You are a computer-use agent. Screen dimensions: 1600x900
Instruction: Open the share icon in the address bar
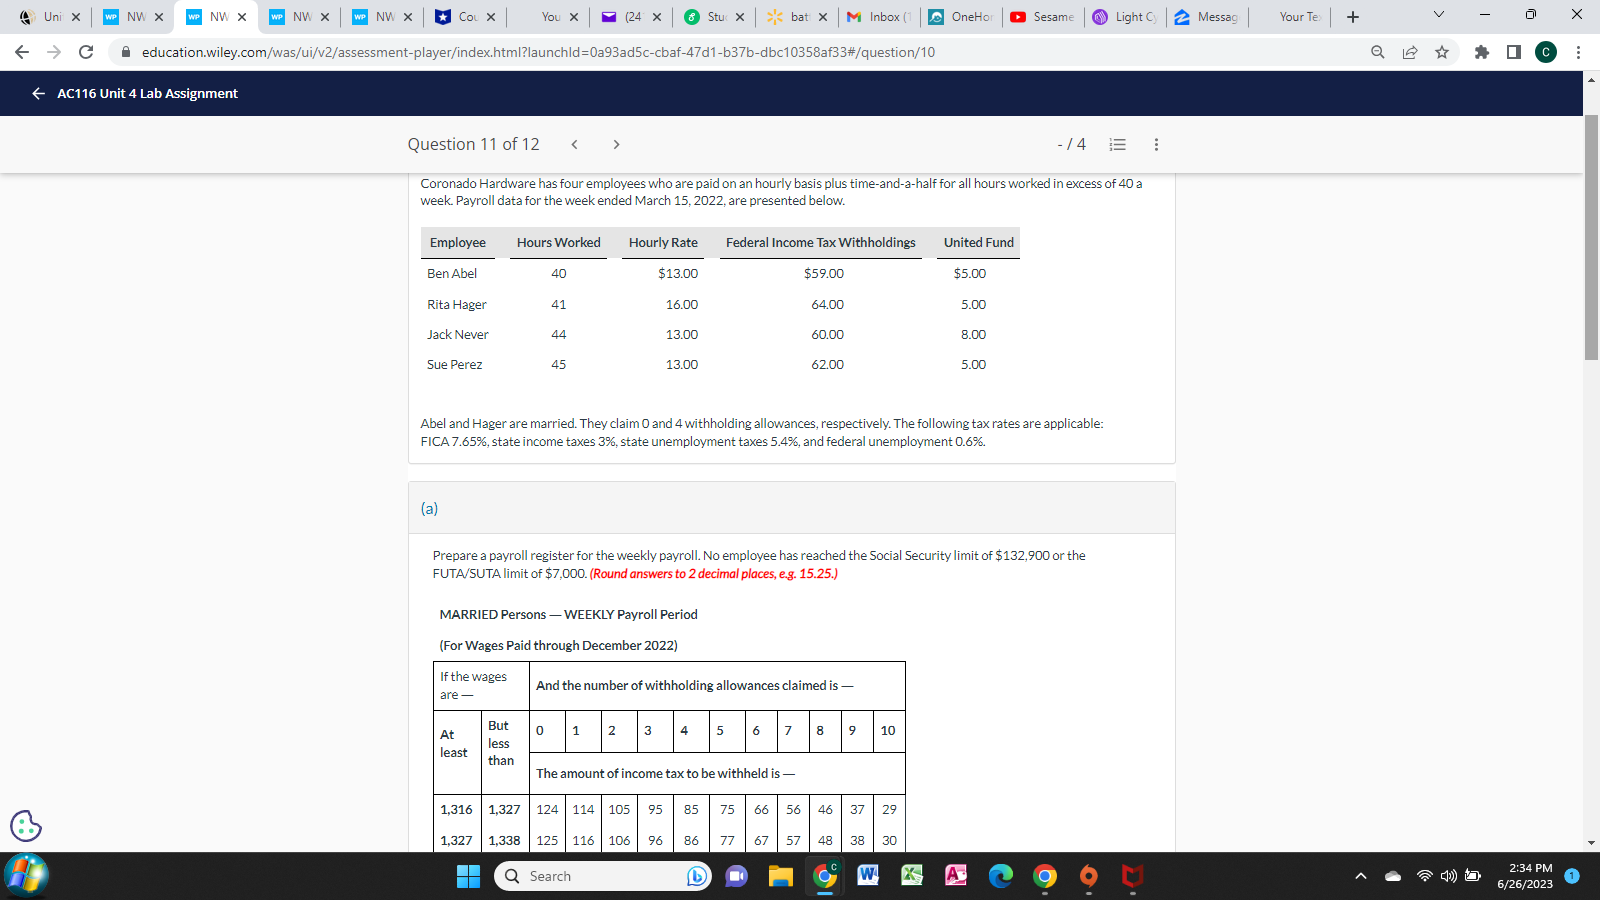(x=1411, y=52)
